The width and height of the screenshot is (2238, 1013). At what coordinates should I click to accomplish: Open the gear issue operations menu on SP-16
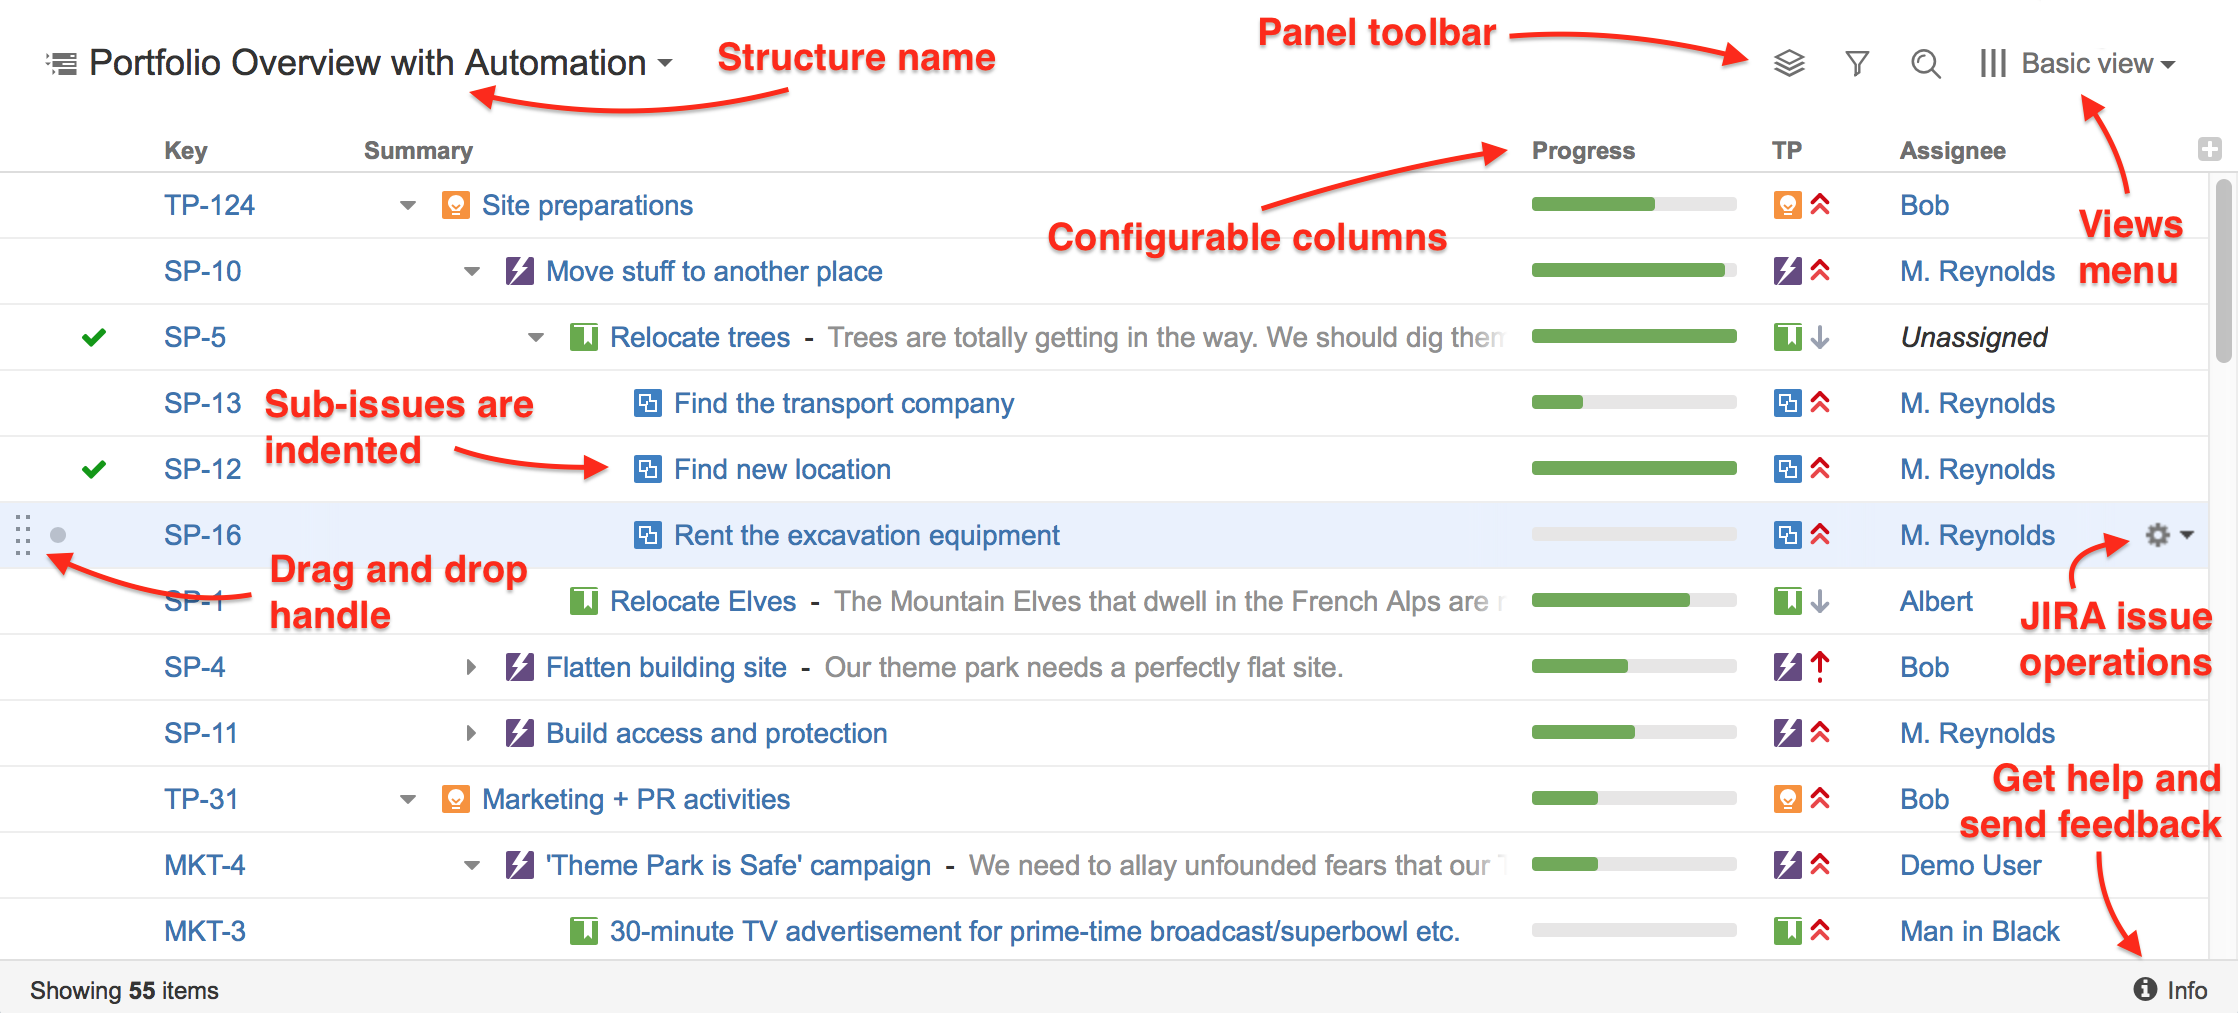click(x=2157, y=535)
